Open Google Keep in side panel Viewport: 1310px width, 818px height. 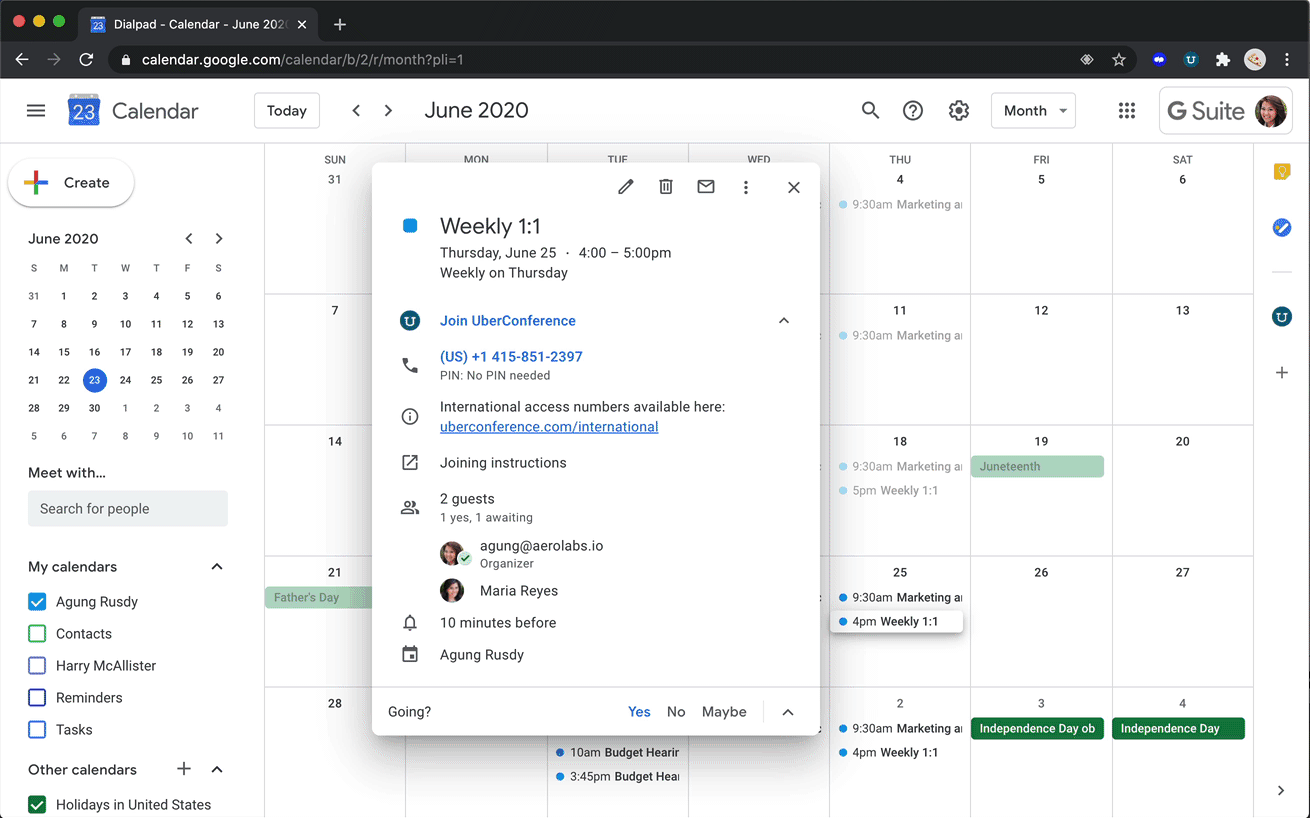[1282, 172]
